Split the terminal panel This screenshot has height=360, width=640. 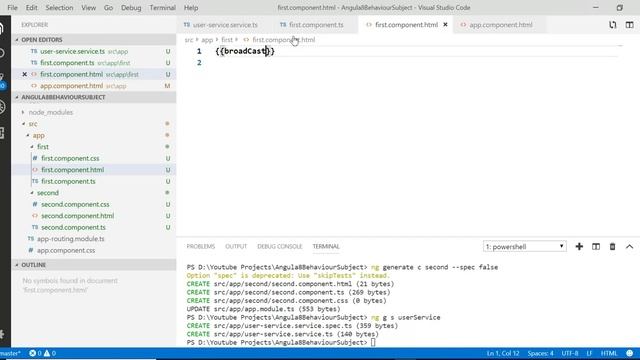[x=596, y=247]
